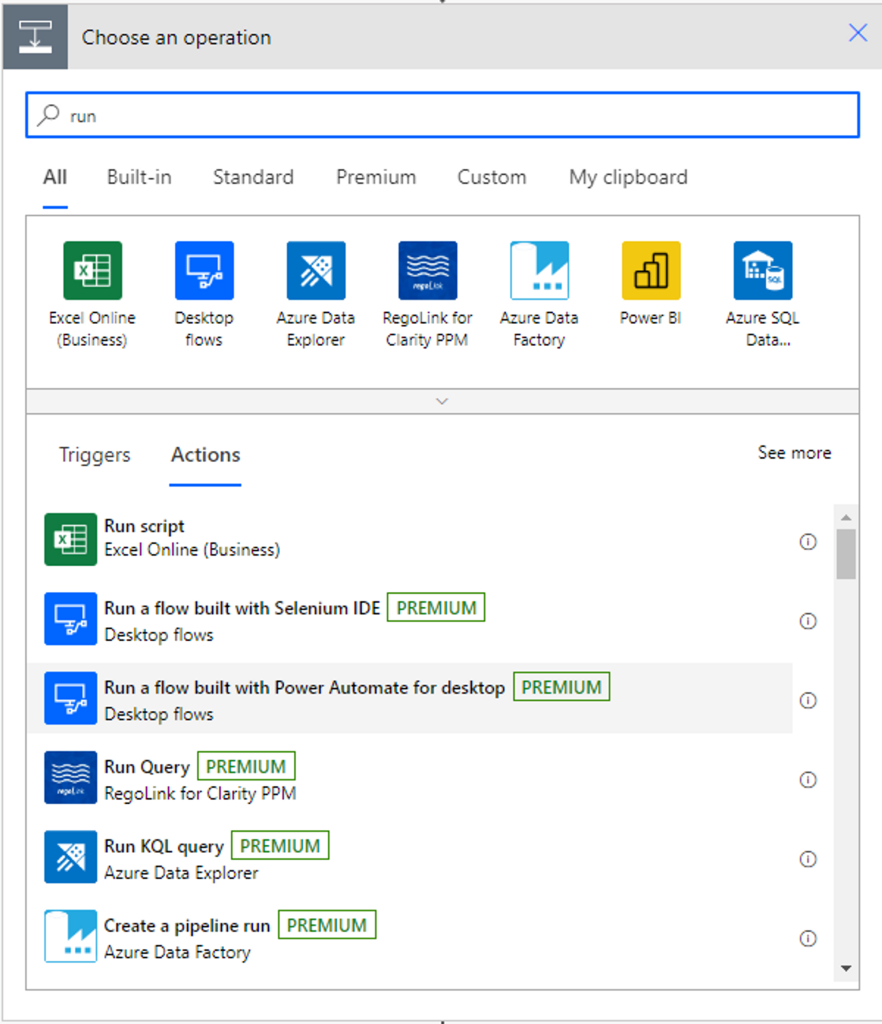Switch to the Custom tab
This screenshot has height=1024, width=882.
tap(492, 177)
